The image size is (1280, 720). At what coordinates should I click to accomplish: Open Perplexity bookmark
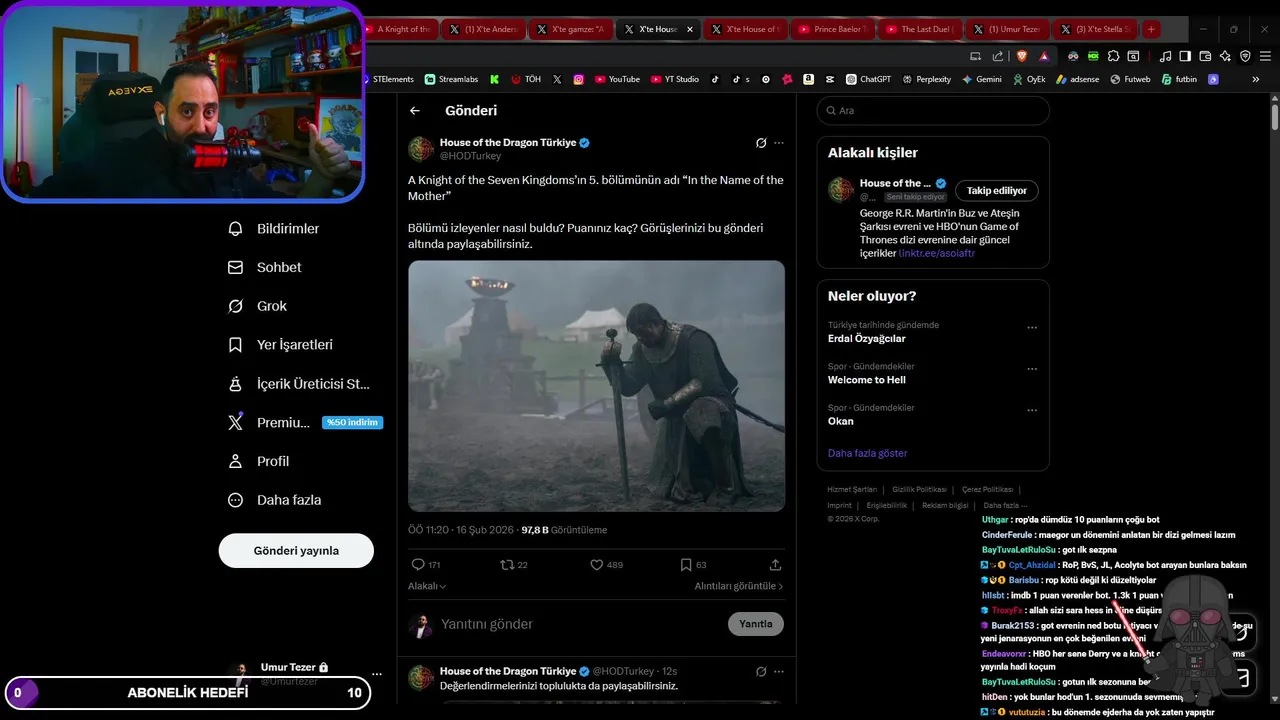click(x=925, y=79)
